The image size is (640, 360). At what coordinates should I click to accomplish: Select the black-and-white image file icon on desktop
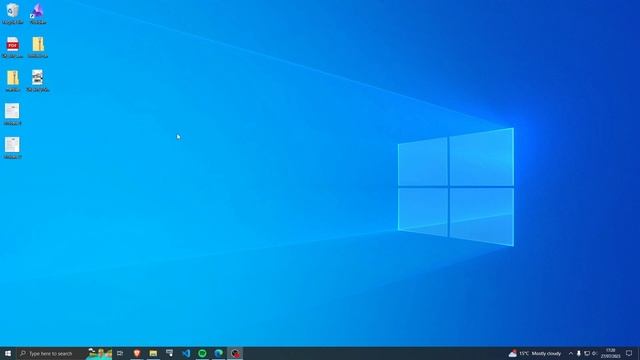pos(38,81)
